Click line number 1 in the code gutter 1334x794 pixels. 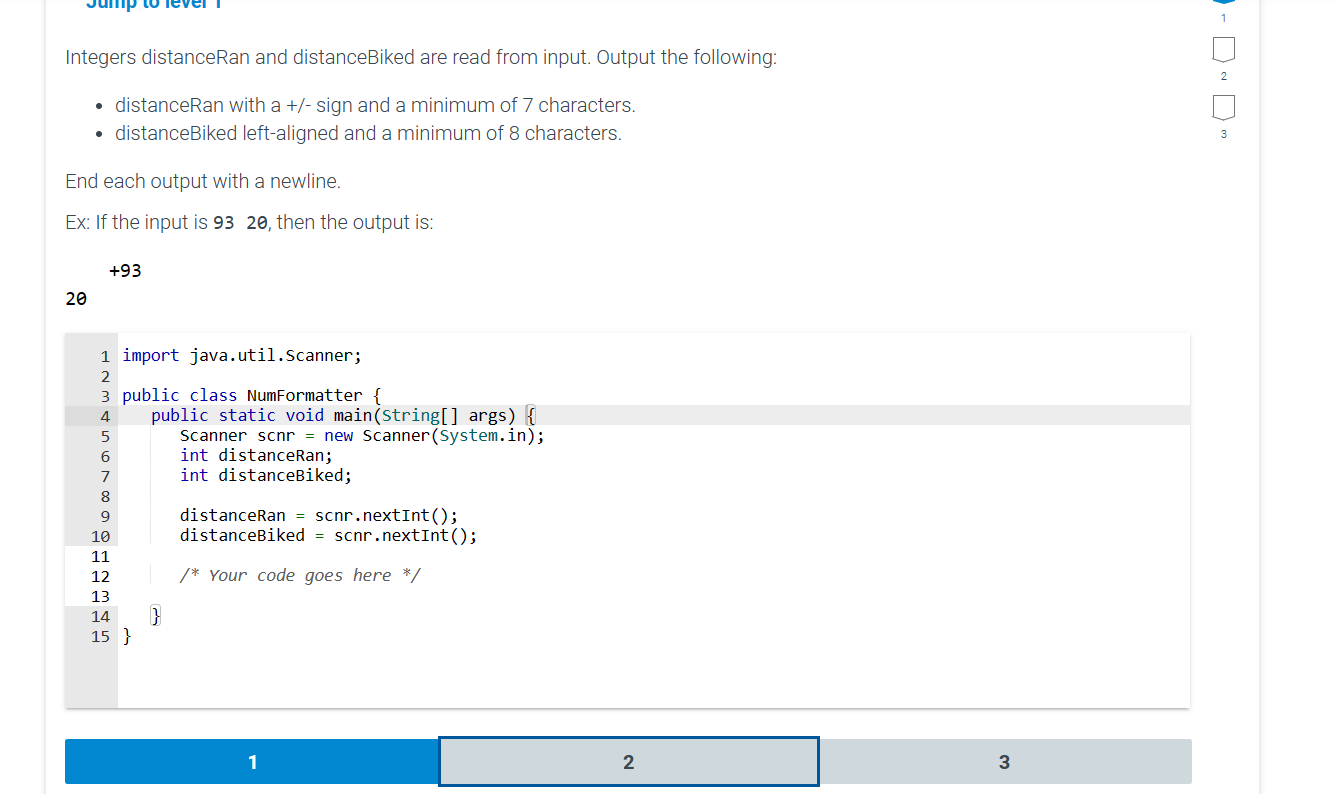(x=105, y=355)
